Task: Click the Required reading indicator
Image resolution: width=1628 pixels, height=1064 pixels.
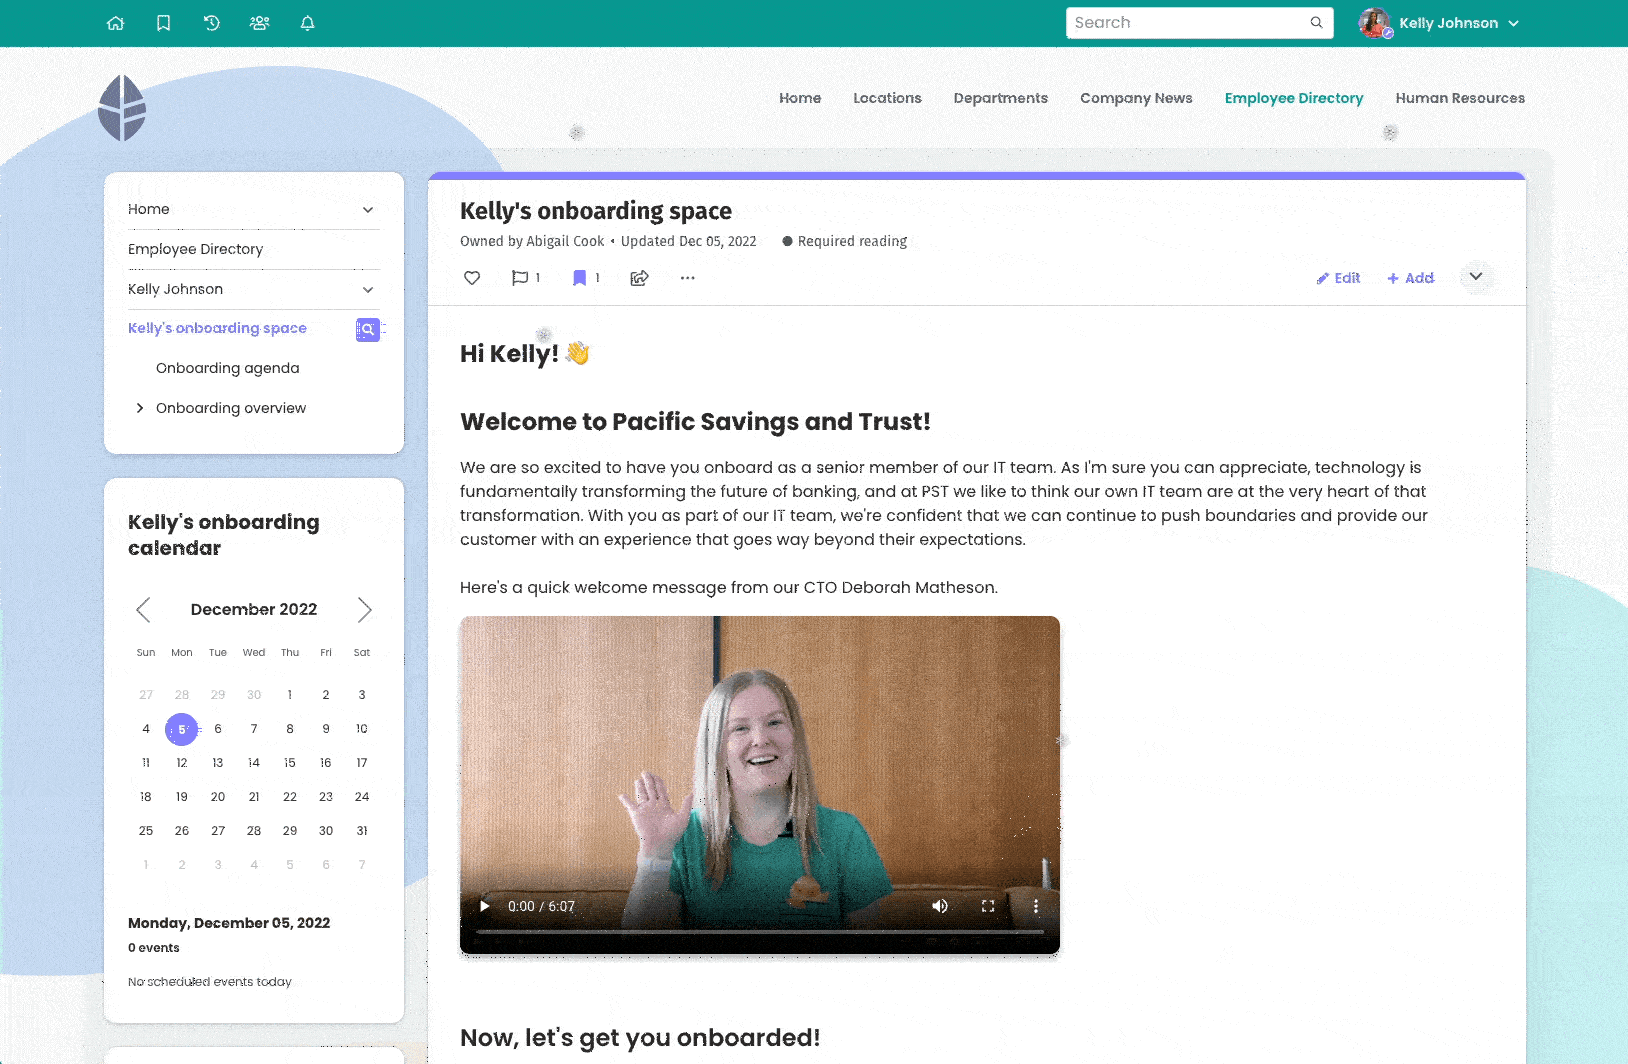Action: pyautogui.click(x=844, y=241)
